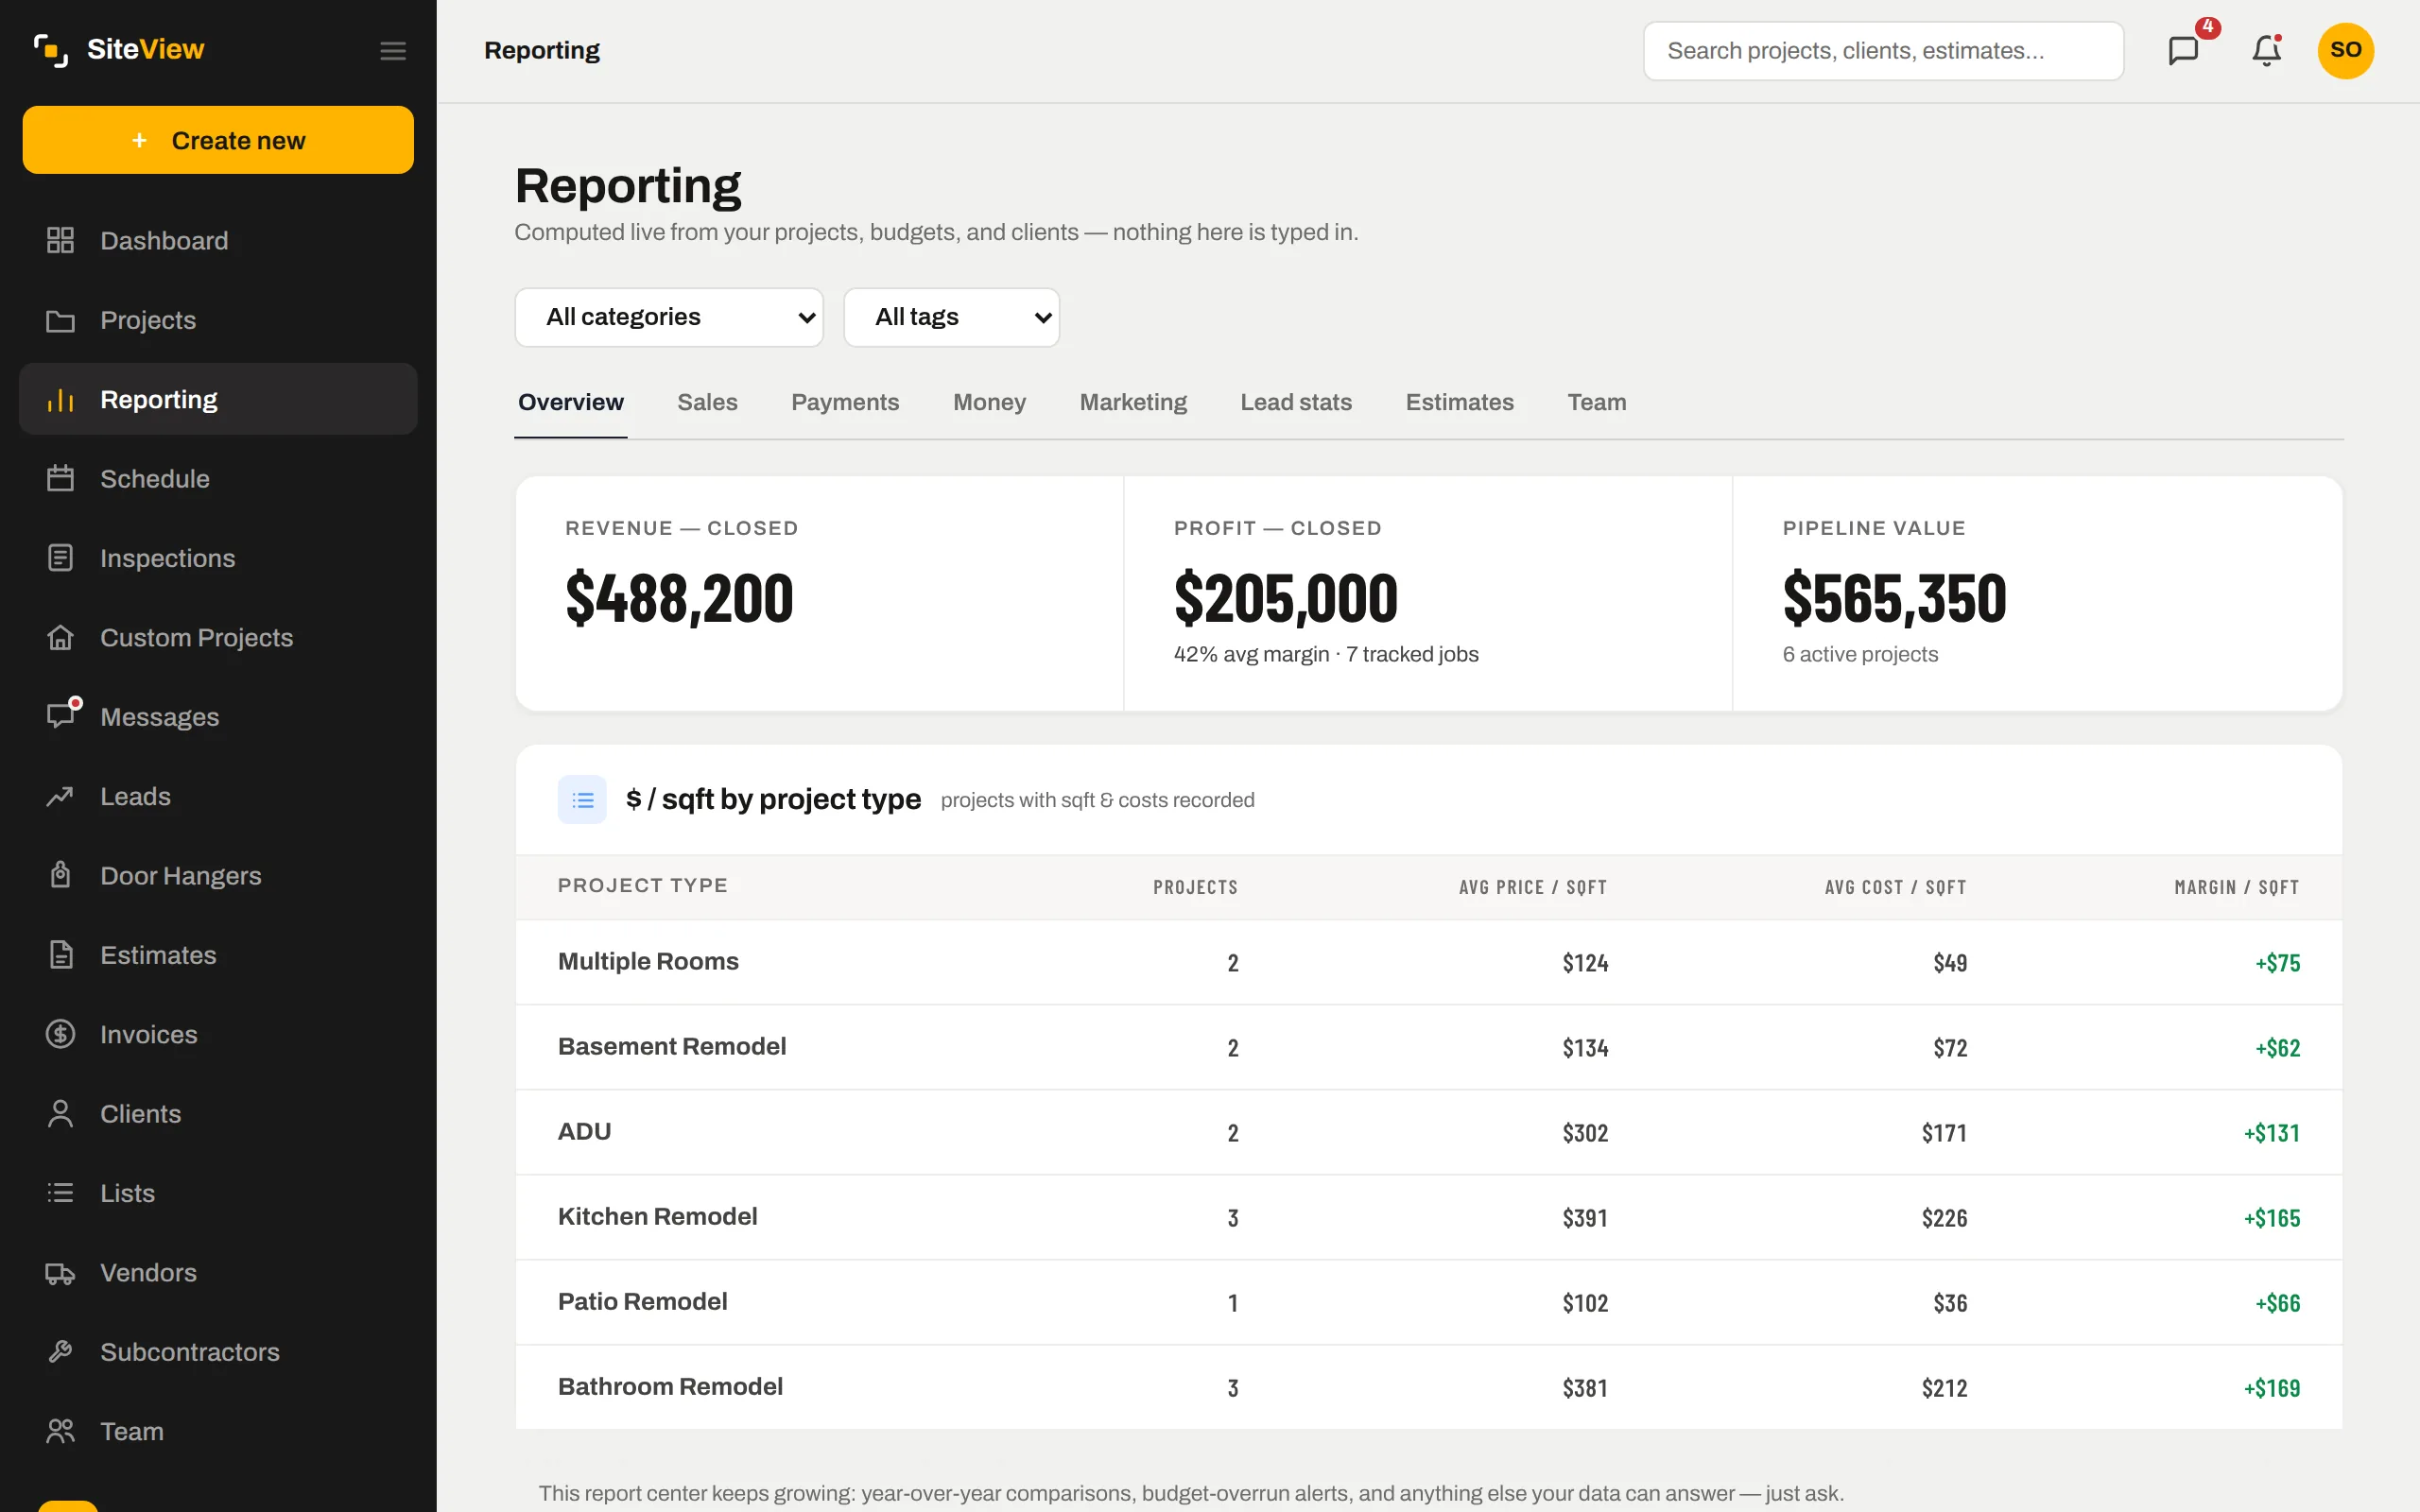Open notifications bell icon
The image size is (2420, 1512).
coord(2266,50)
